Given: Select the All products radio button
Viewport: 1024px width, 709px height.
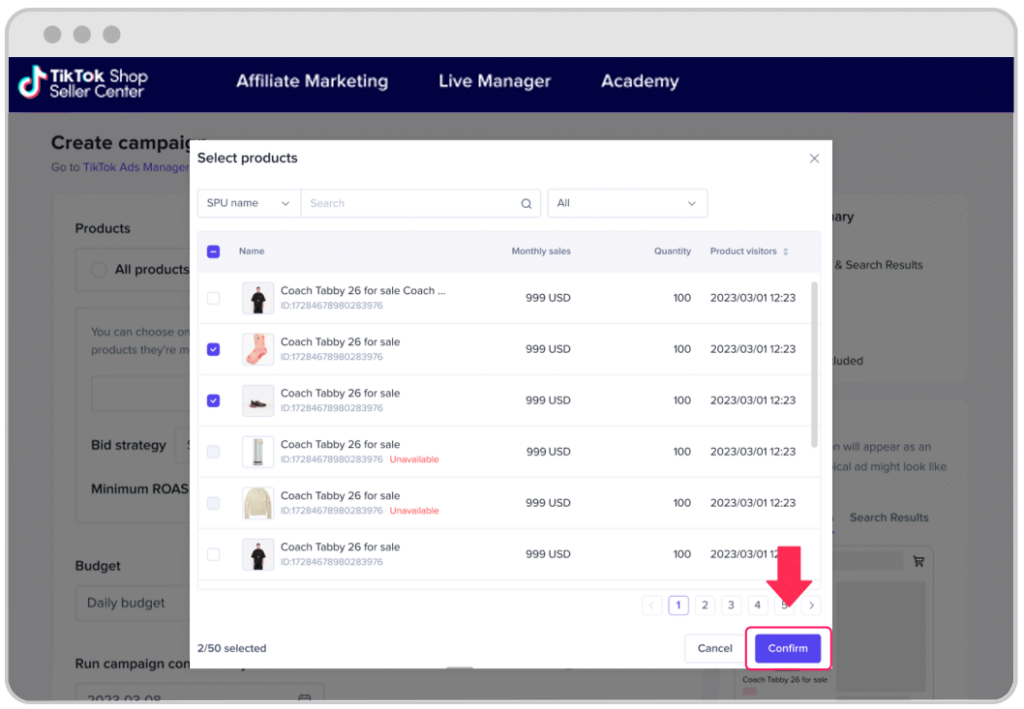Looking at the screenshot, I should click(x=99, y=270).
